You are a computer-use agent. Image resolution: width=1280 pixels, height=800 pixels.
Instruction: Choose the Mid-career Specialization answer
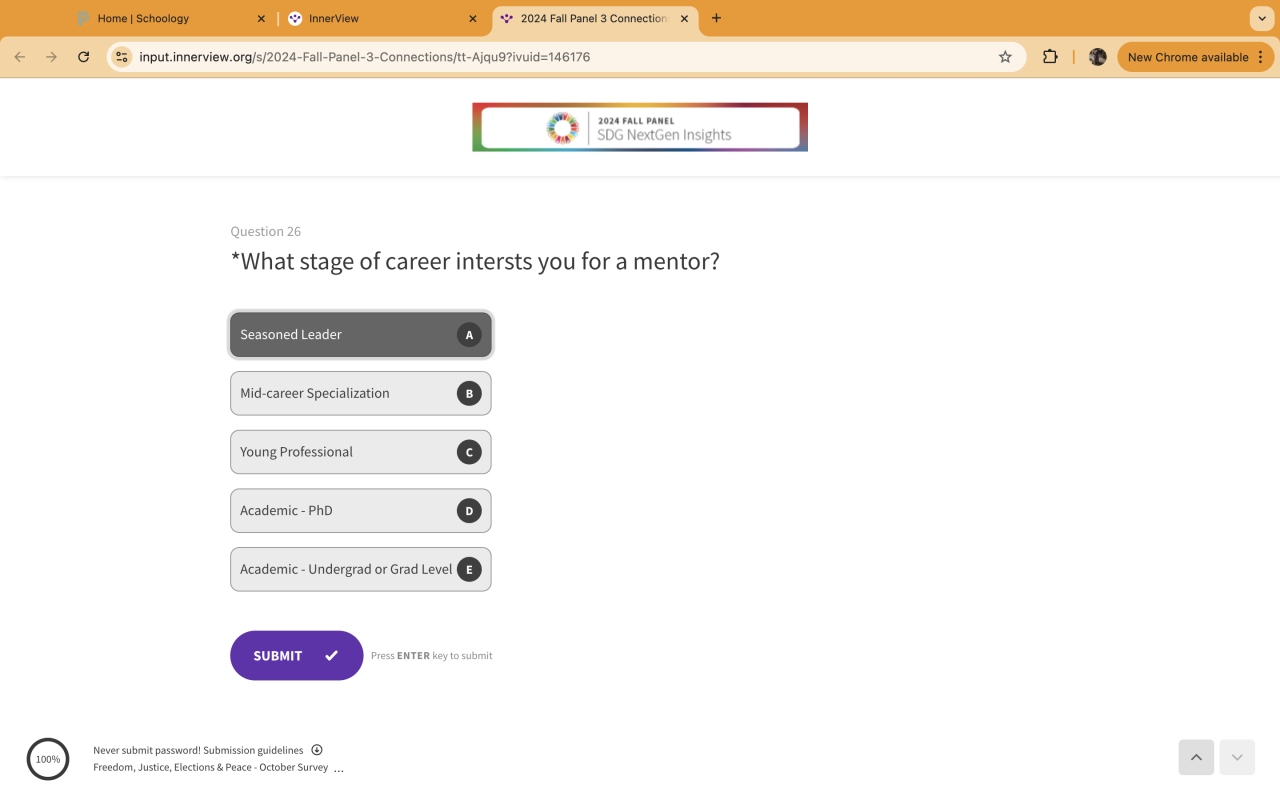360,393
